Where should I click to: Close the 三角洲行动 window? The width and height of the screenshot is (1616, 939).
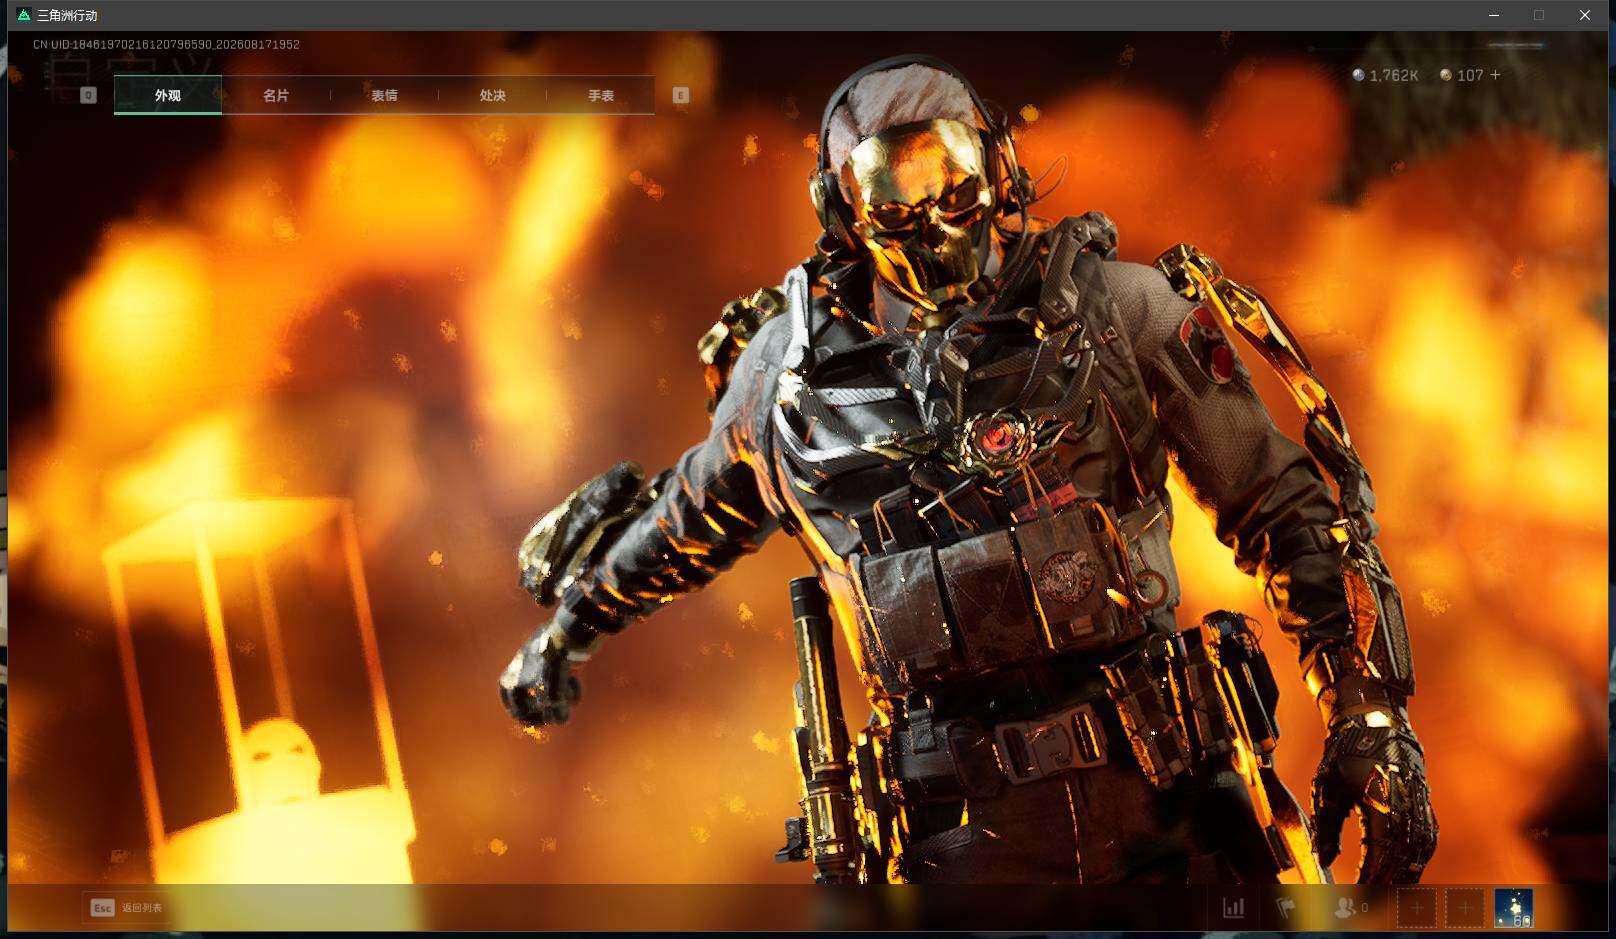click(x=1585, y=15)
